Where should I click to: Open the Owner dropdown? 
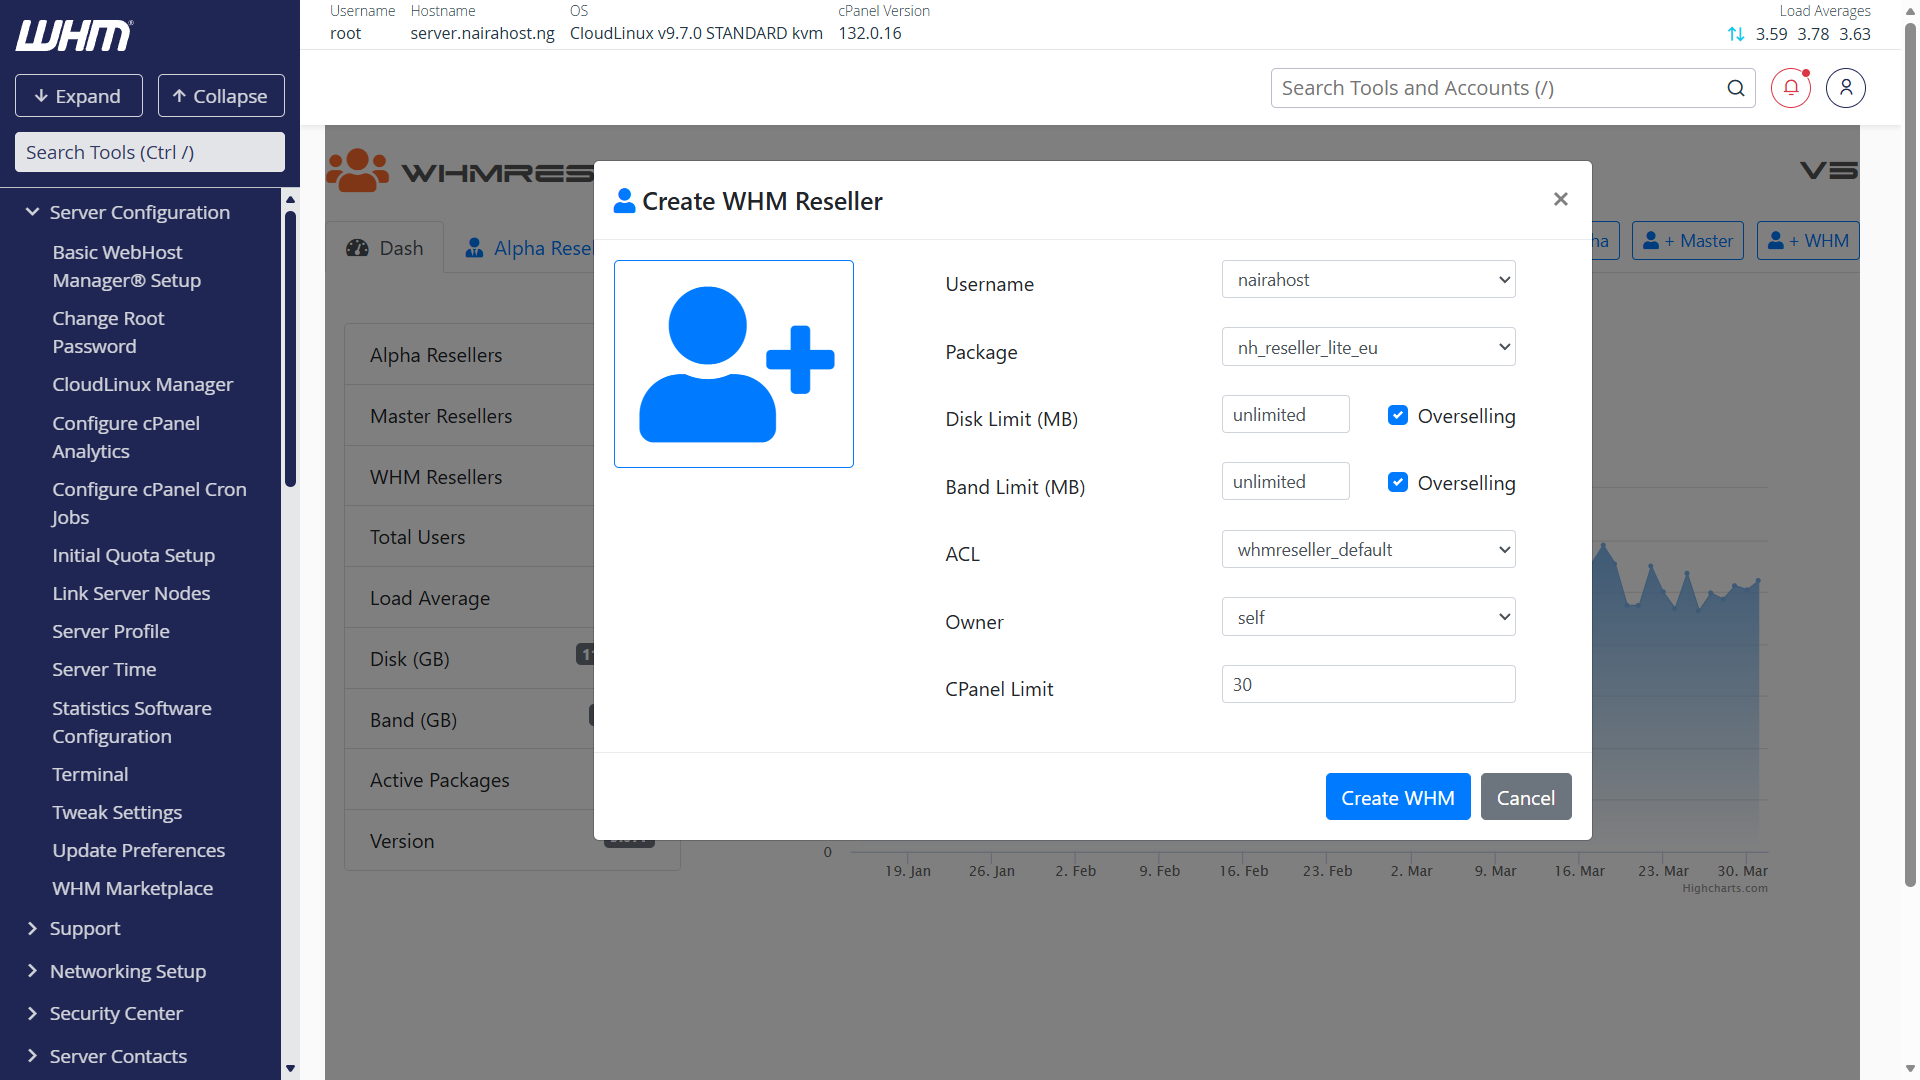click(1368, 618)
